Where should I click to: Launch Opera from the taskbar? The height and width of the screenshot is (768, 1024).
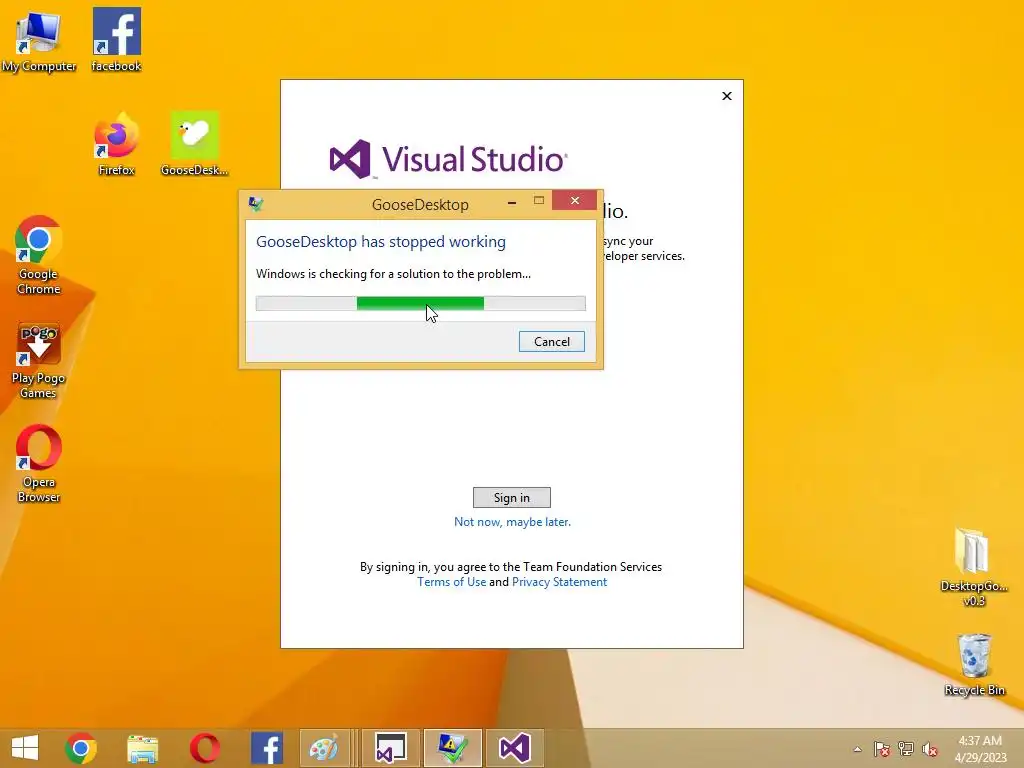(x=204, y=748)
